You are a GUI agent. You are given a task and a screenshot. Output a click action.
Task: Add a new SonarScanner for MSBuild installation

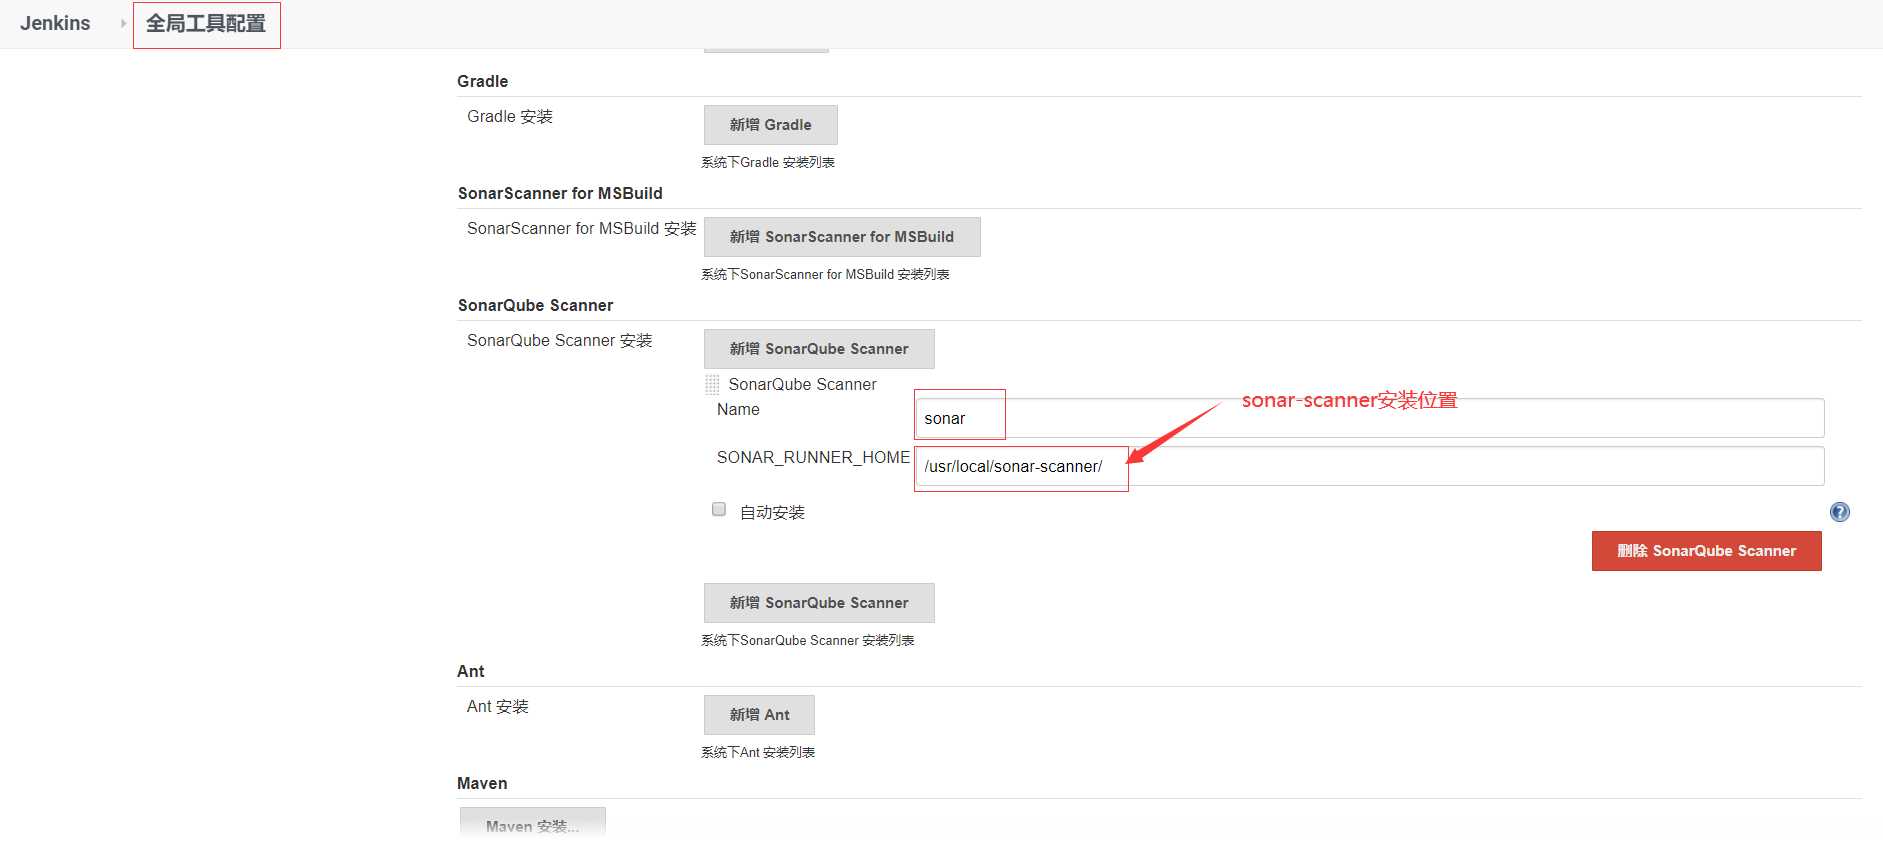[841, 237]
